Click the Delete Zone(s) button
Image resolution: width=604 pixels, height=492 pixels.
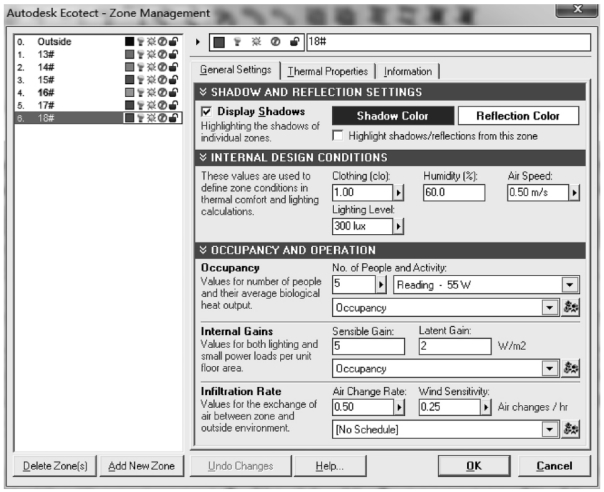(x=55, y=466)
